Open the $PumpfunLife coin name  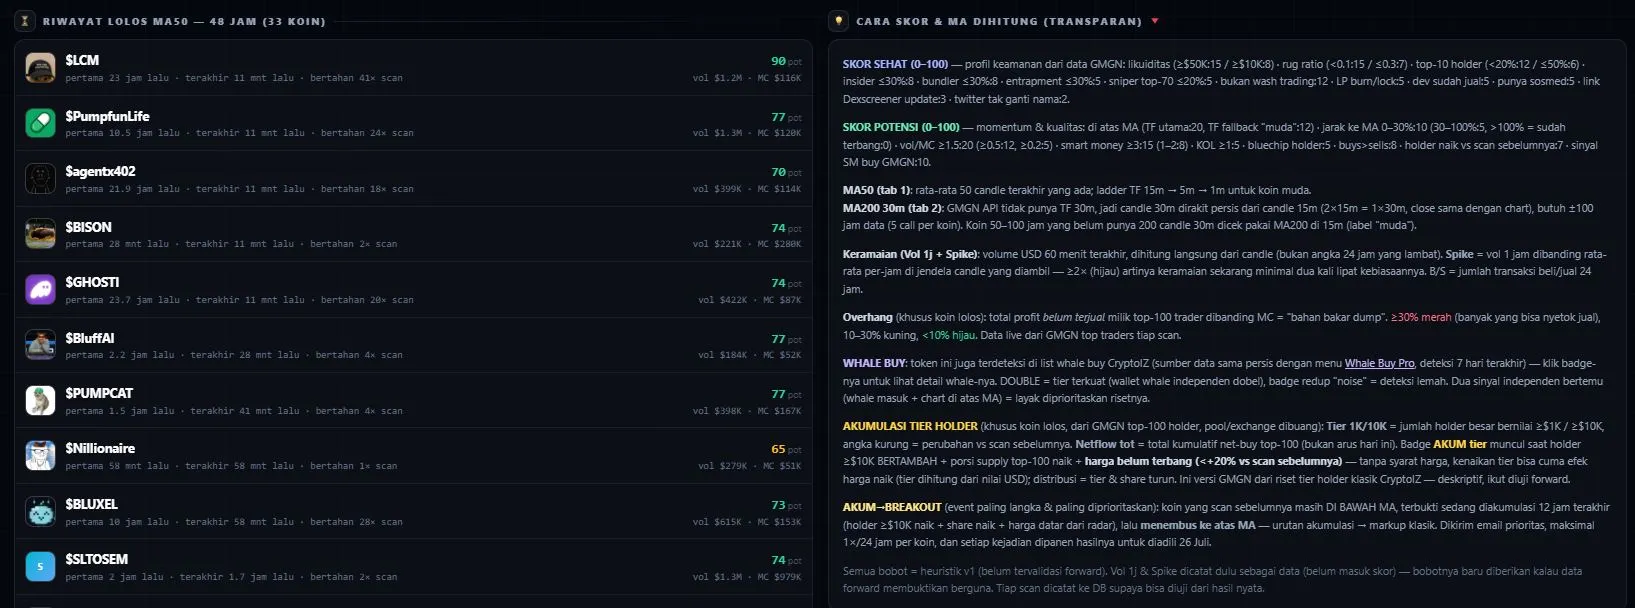tap(107, 116)
